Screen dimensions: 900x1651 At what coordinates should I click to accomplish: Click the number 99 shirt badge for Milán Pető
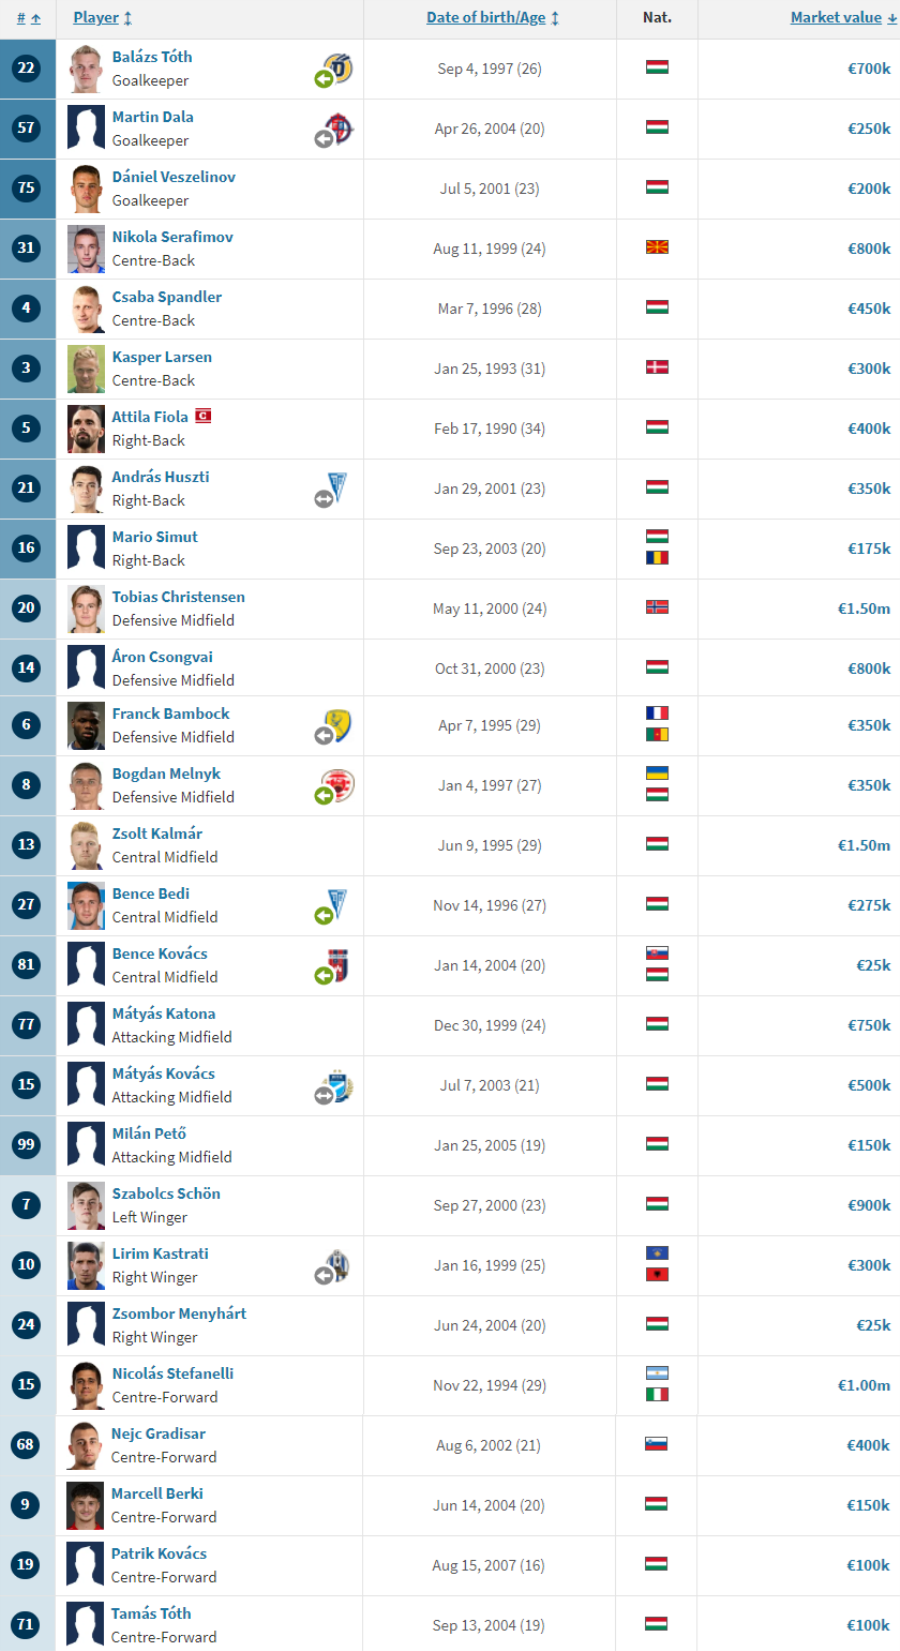pyautogui.click(x=26, y=1144)
